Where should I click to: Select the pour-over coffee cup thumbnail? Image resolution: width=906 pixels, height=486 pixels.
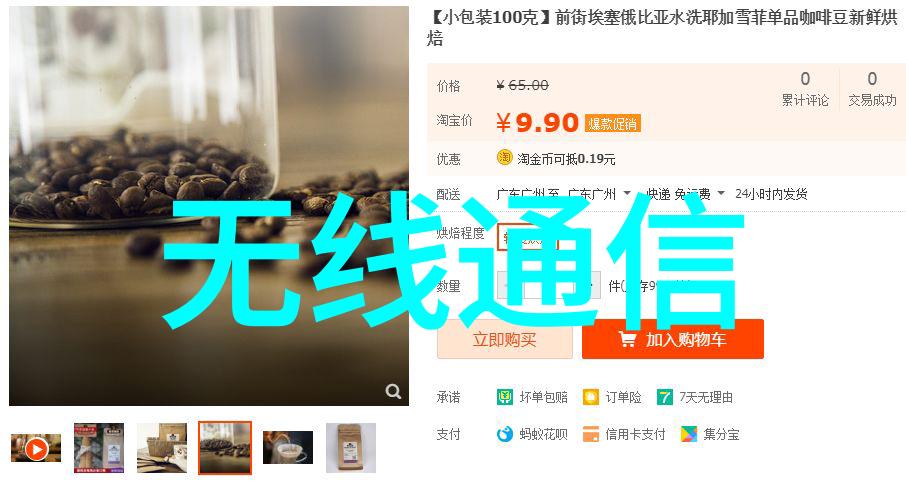288,448
